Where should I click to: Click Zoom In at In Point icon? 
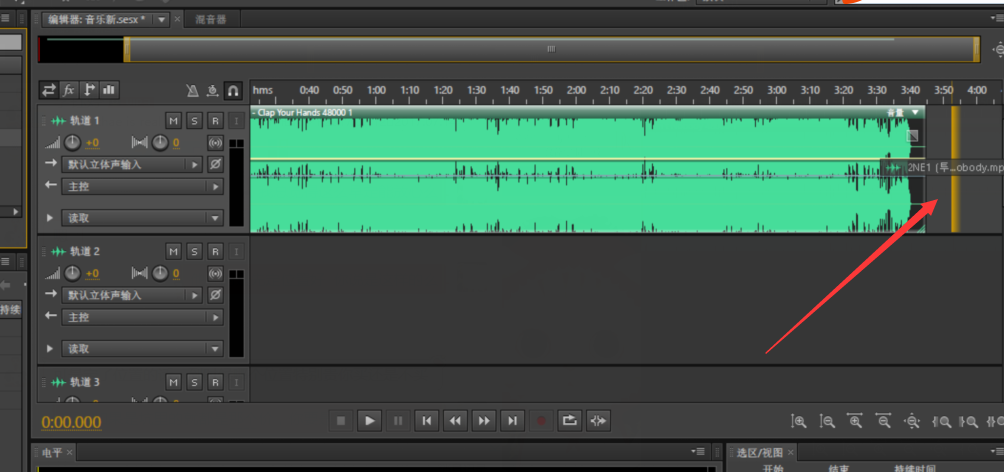(x=941, y=421)
